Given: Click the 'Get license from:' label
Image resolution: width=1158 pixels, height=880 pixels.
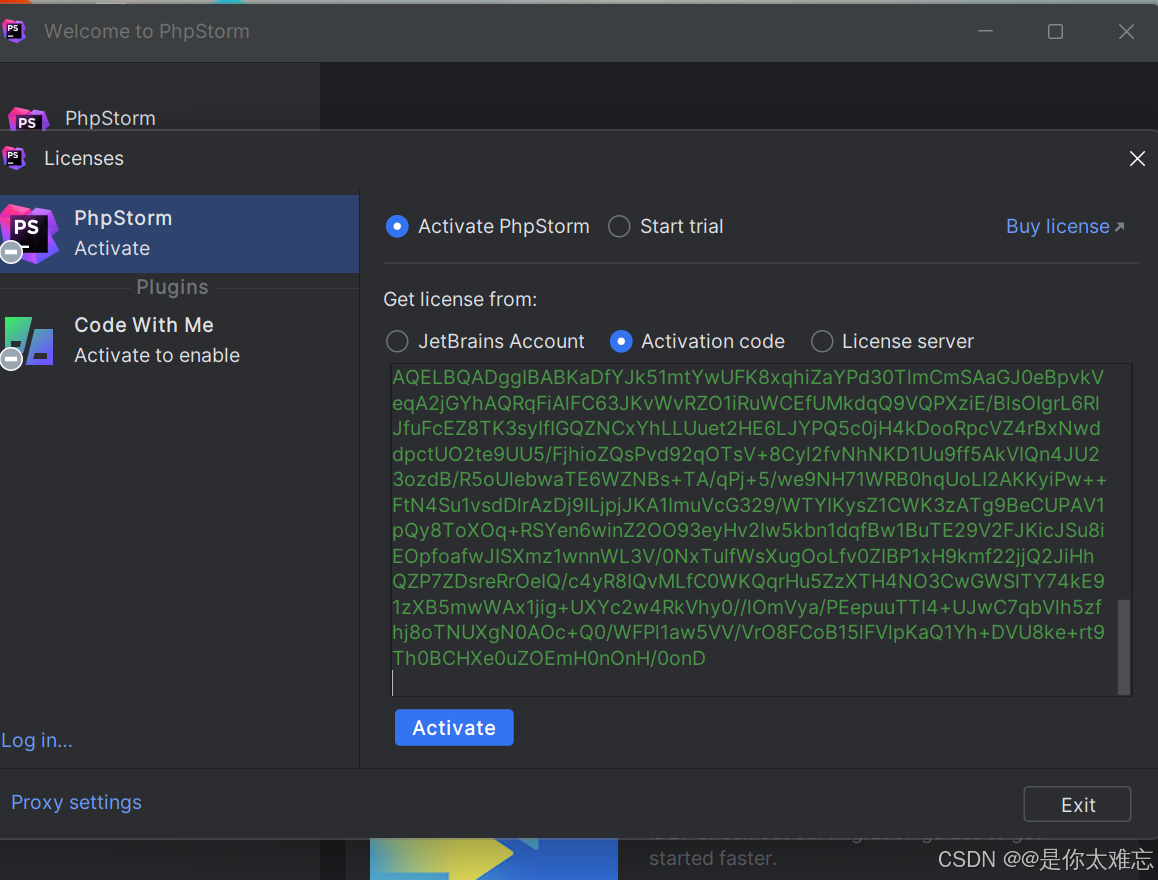Looking at the screenshot, I should 460,300.
